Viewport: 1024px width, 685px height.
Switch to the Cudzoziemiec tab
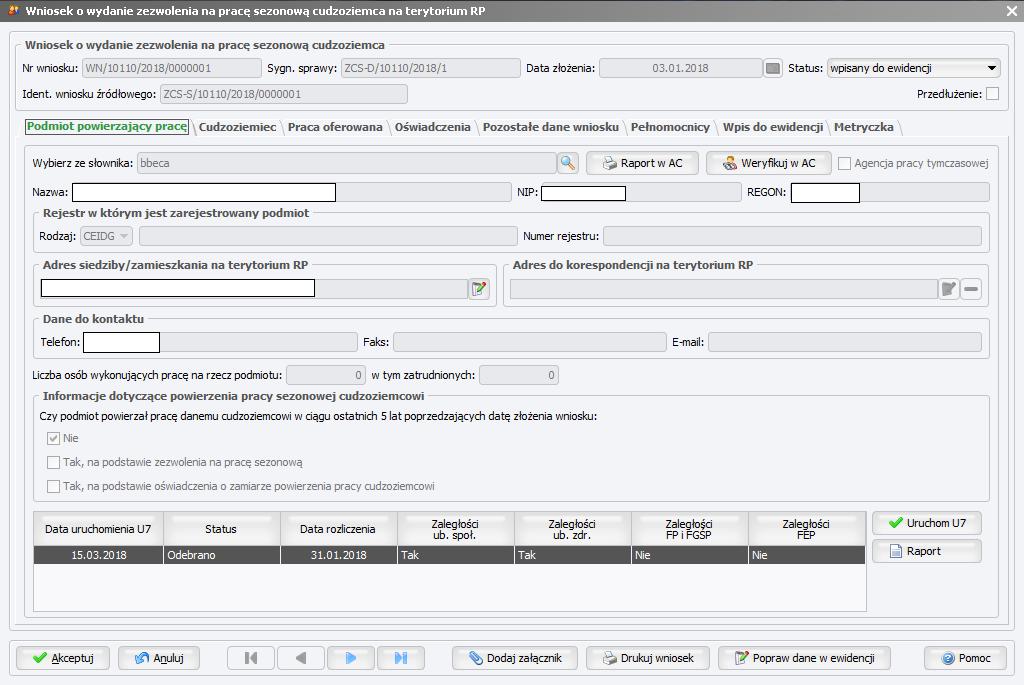click(x=238, y=127)
